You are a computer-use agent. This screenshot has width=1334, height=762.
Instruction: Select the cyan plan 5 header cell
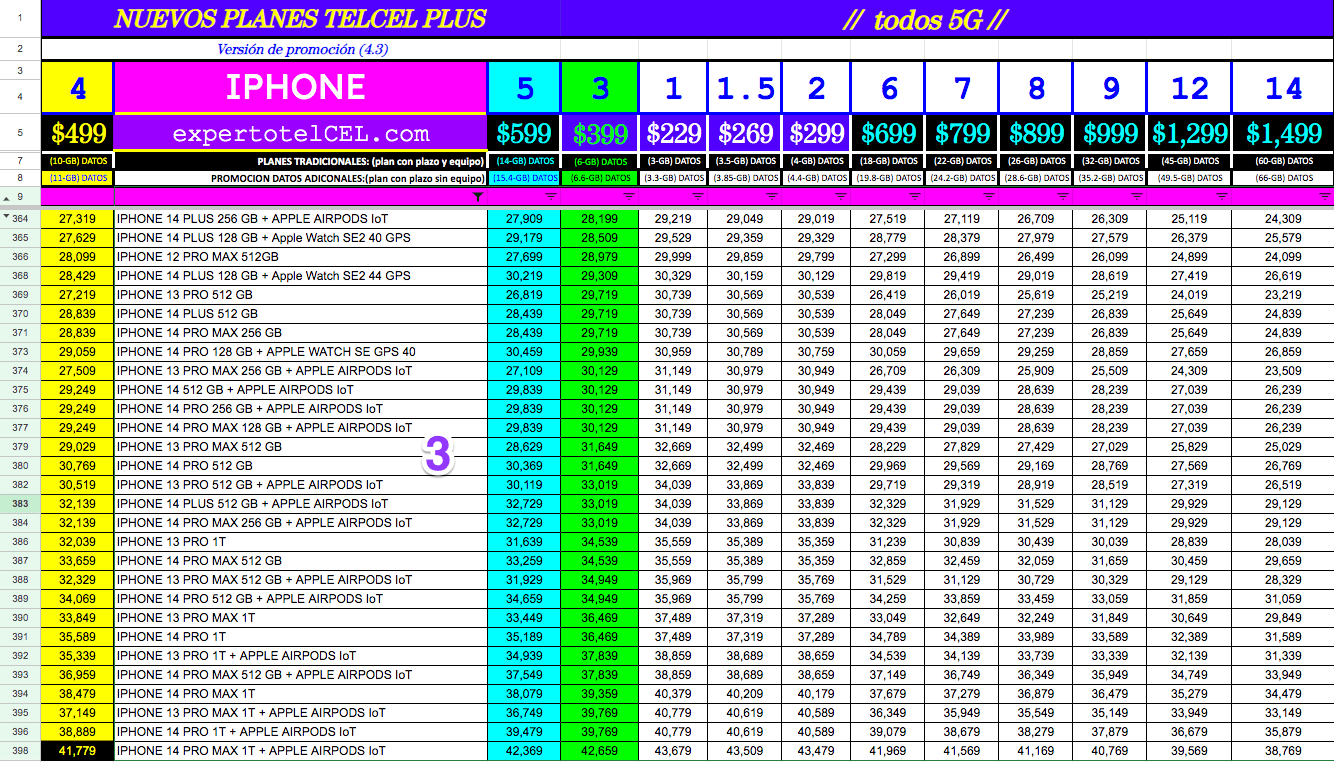coord(525,87)
